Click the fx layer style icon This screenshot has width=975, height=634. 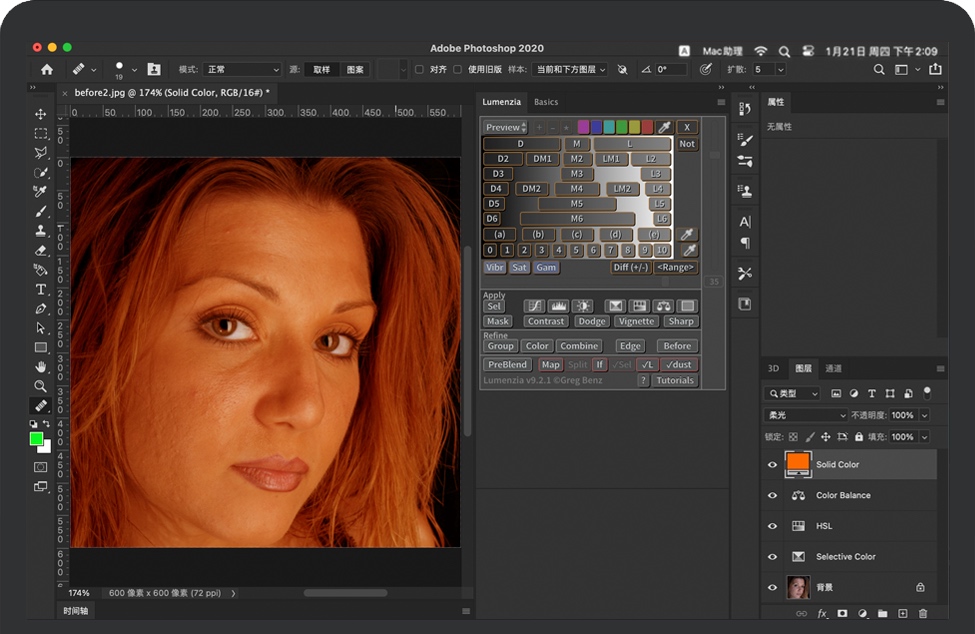tap(822, 613)
